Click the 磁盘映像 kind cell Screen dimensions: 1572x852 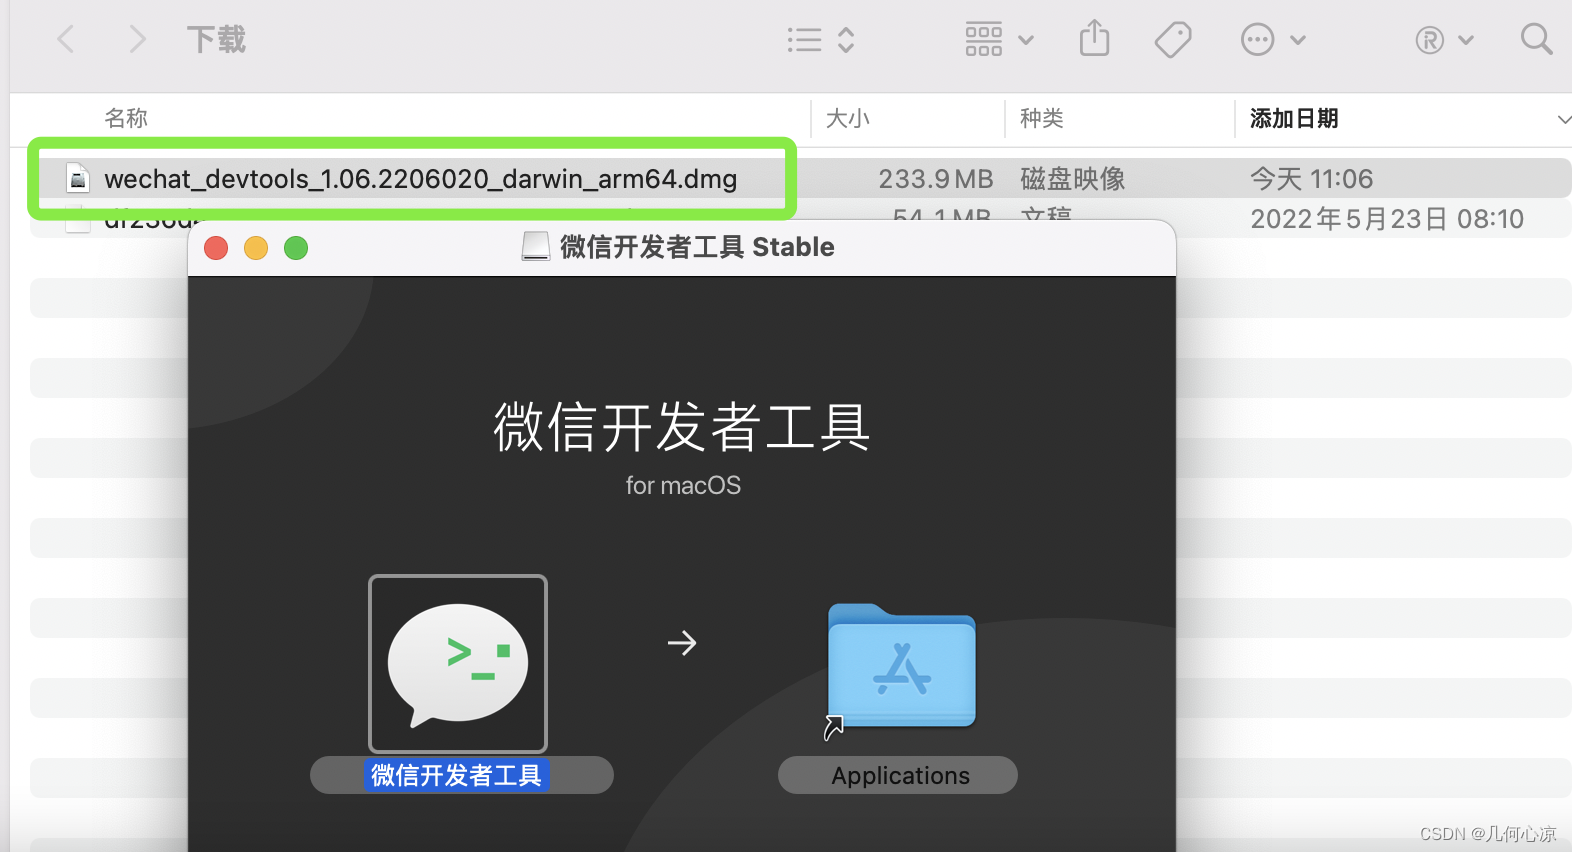click(x=1072, y=179)
